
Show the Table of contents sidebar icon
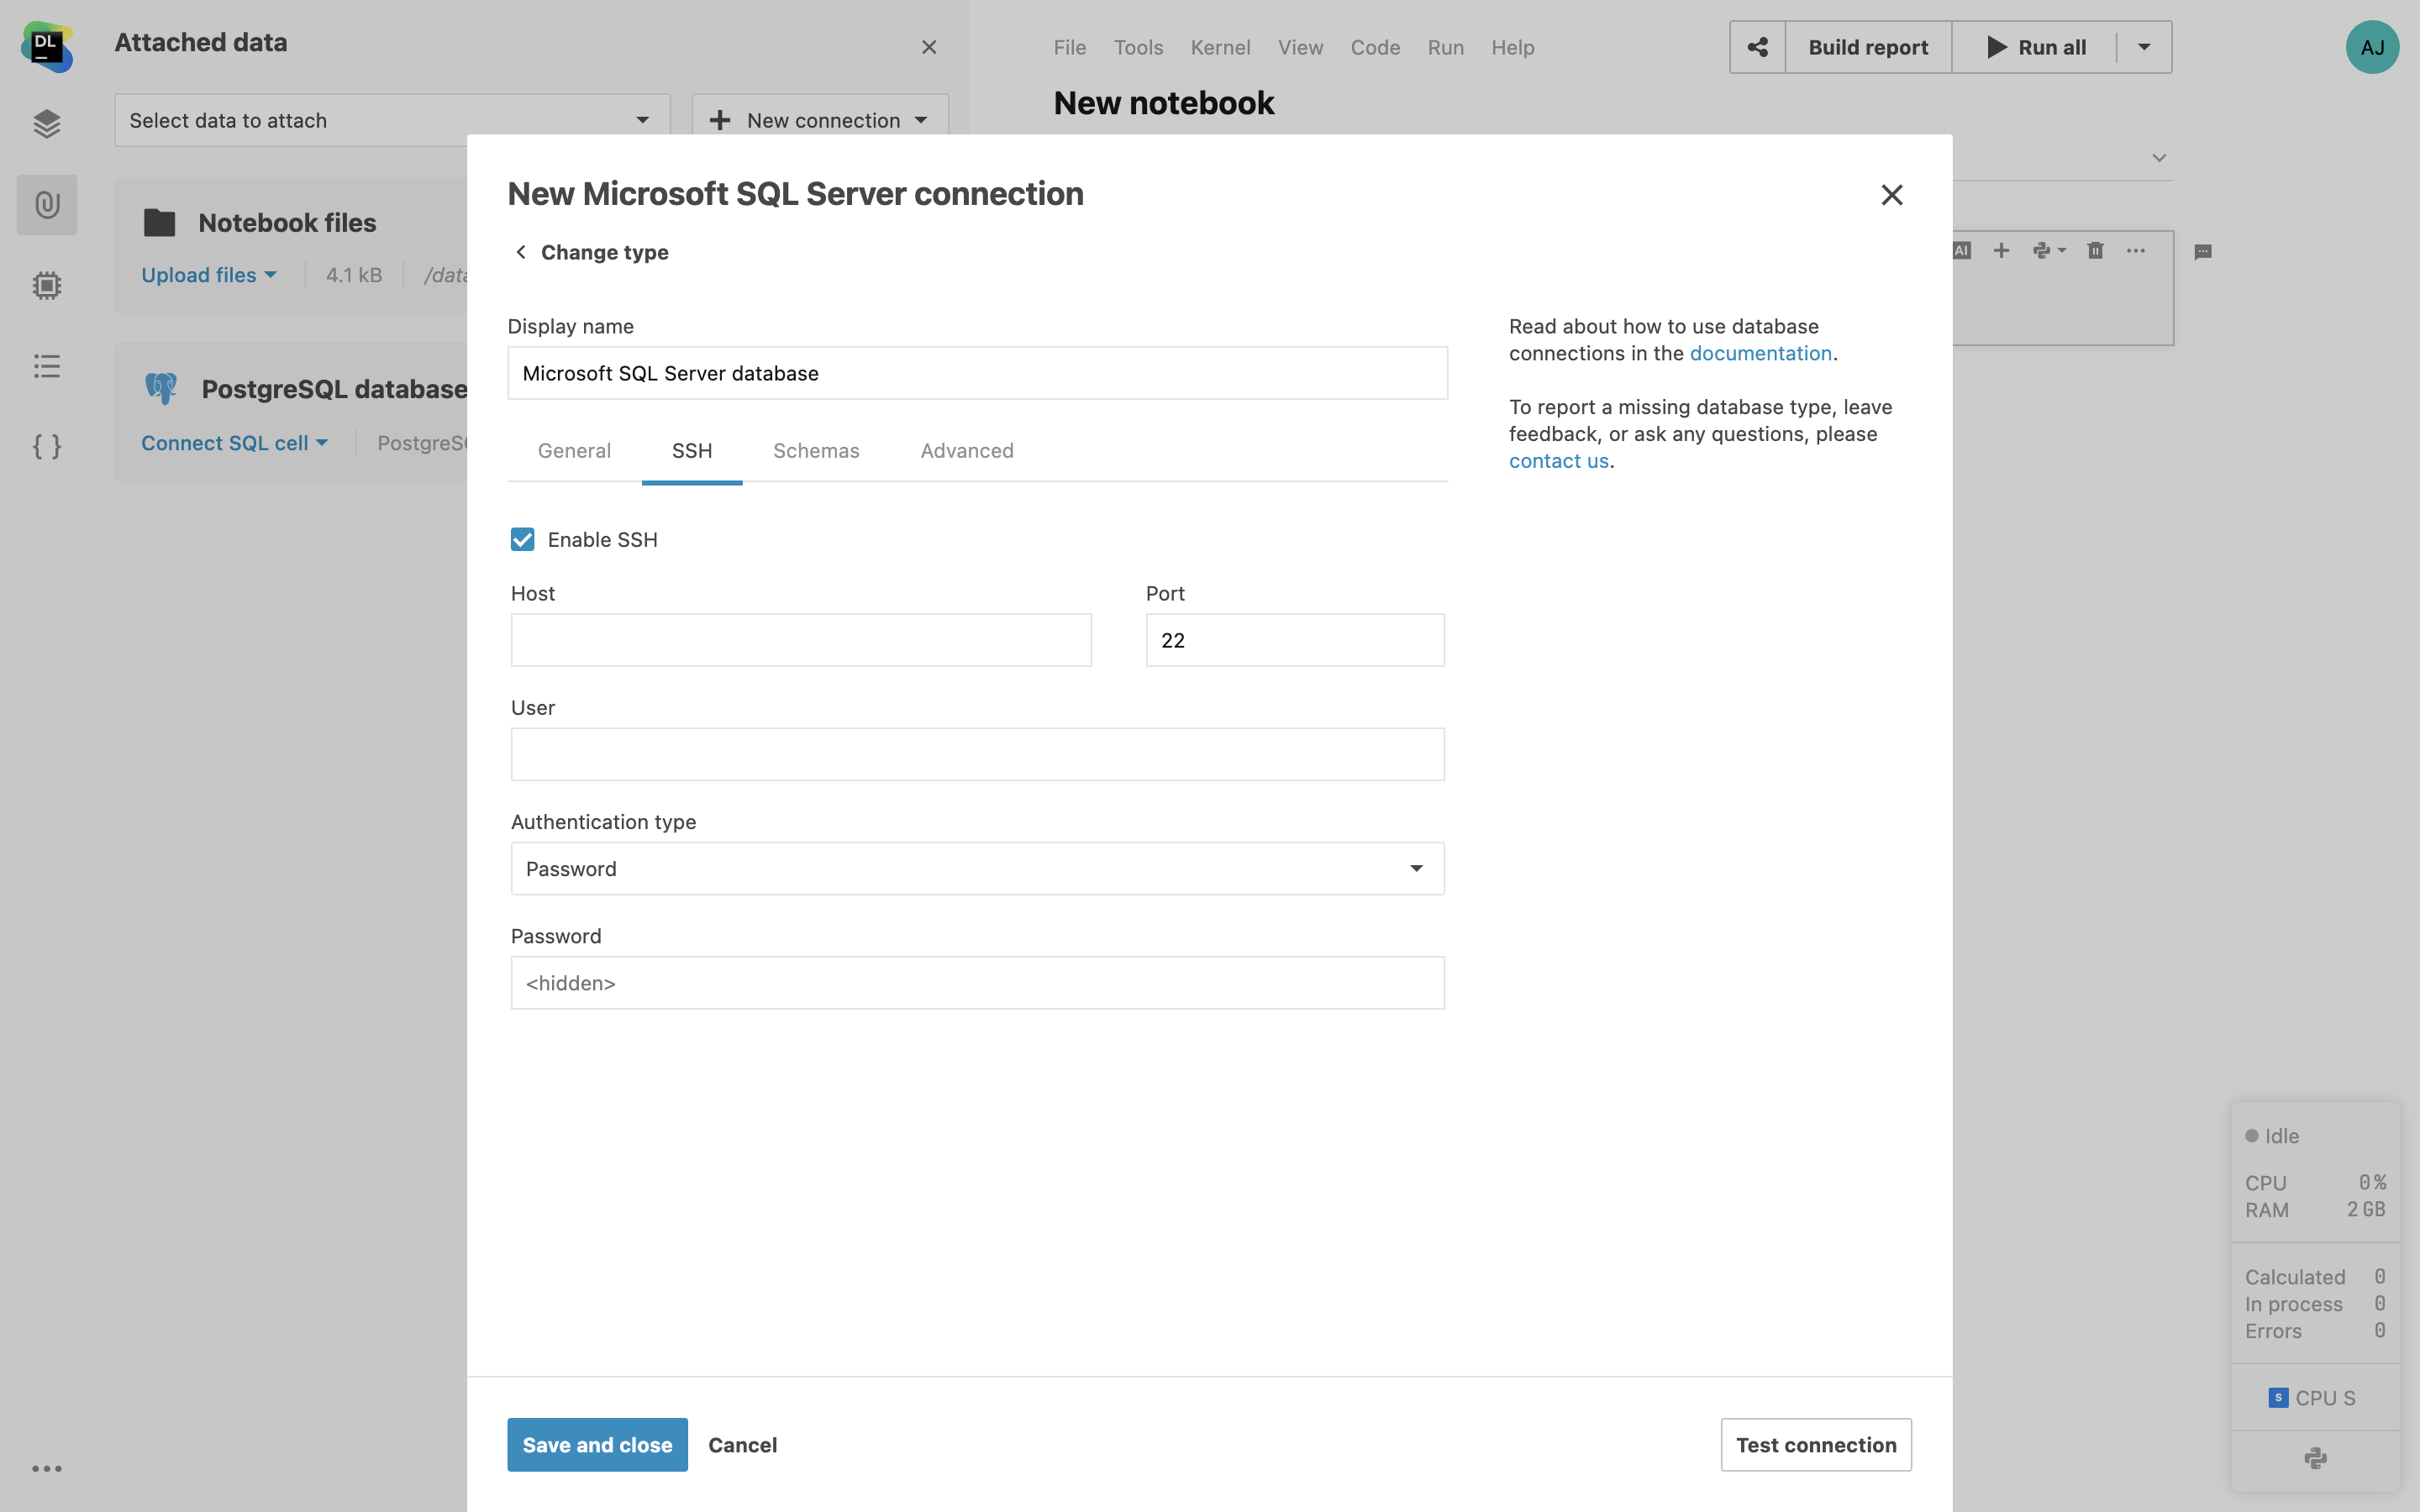pos(47,365)
